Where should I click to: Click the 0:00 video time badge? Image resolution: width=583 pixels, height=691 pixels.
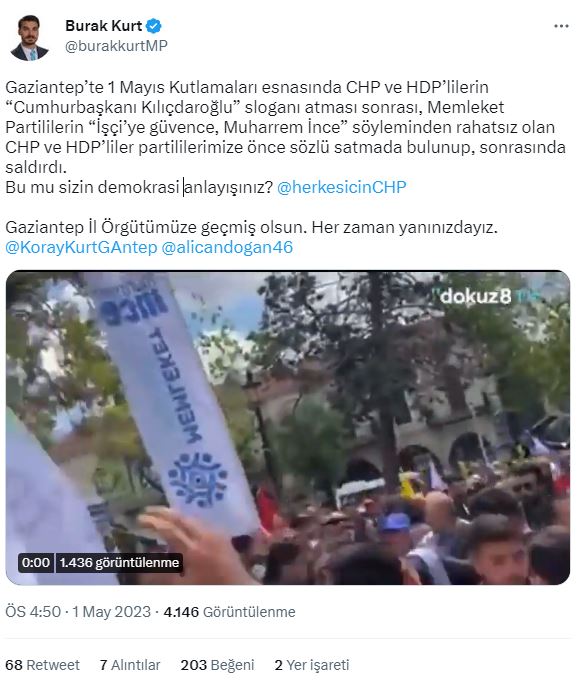36,563
